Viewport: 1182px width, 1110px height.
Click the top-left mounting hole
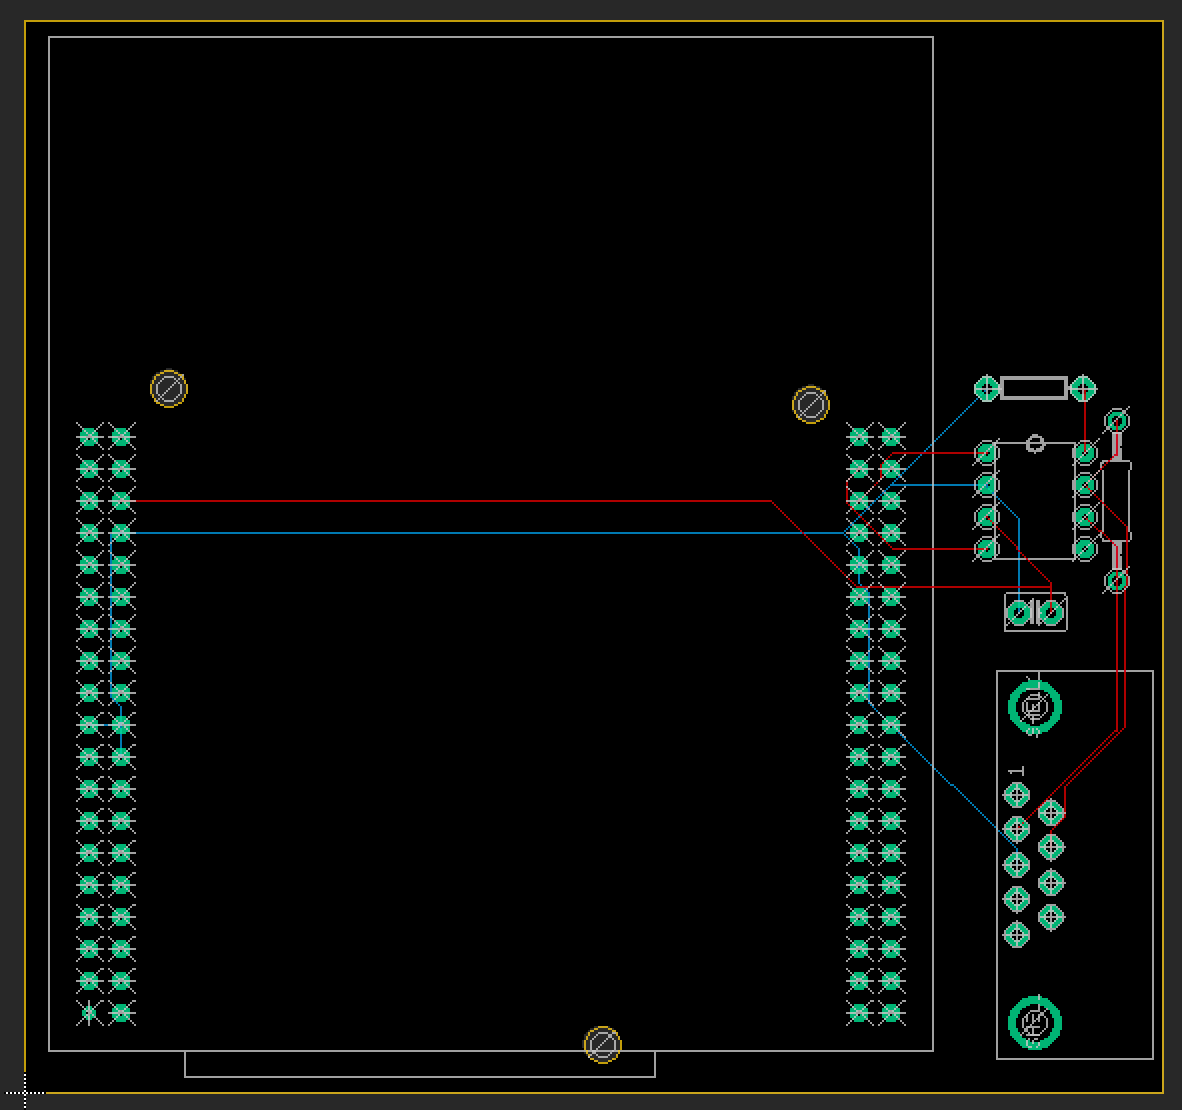(170, 388)
